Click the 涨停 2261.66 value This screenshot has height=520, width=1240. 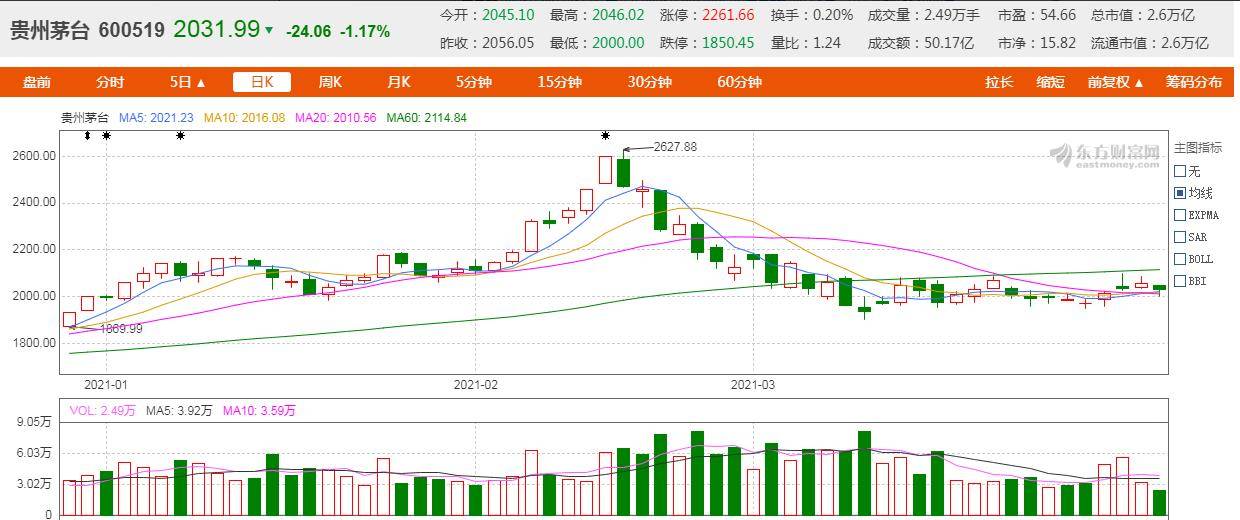pos(728,15)
